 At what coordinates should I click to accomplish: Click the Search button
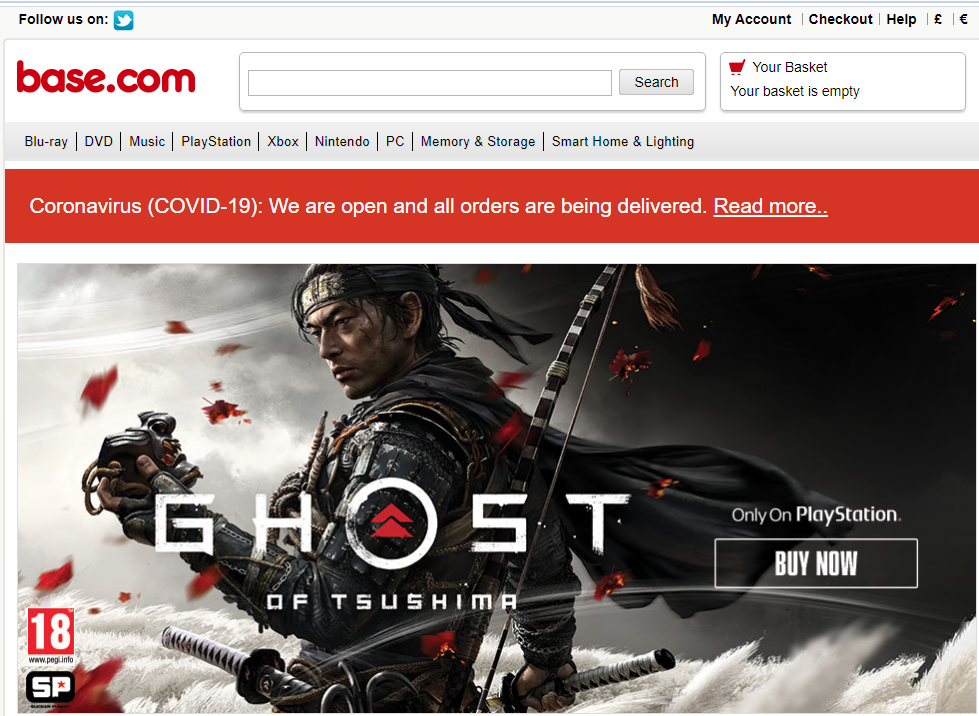tap(656, 82)
